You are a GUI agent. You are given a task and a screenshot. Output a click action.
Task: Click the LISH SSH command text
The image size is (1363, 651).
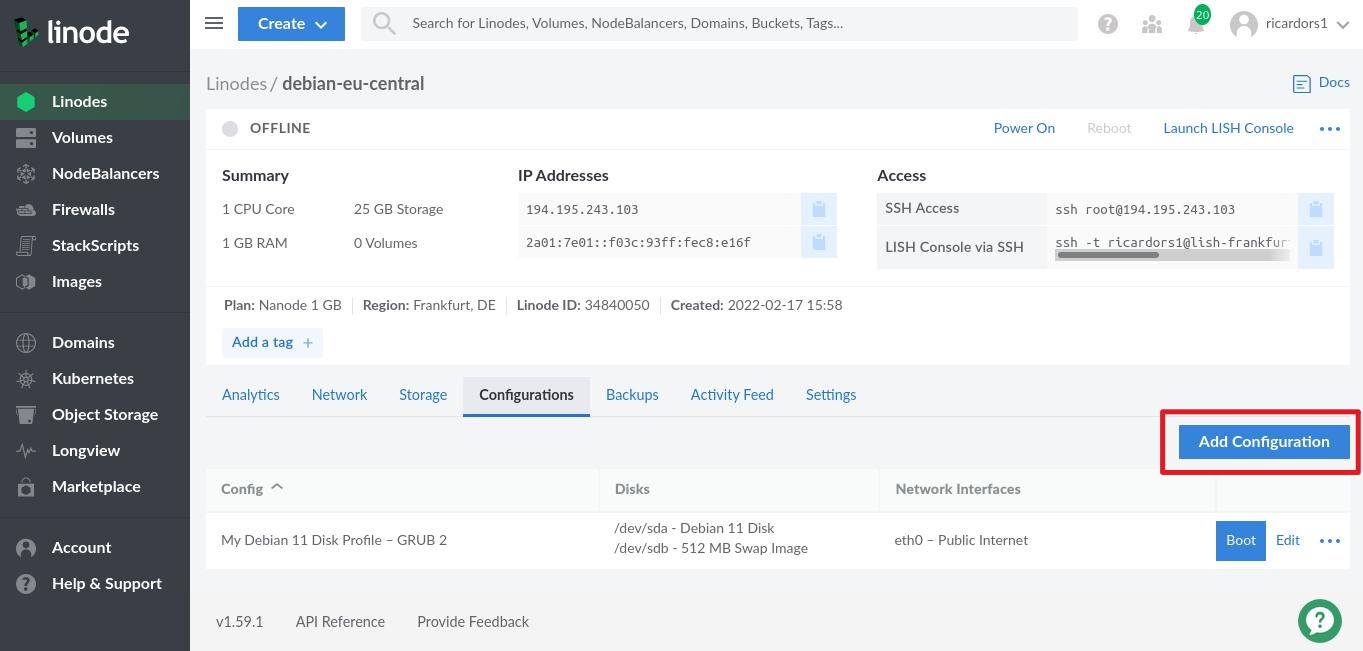click(1171, 243)
